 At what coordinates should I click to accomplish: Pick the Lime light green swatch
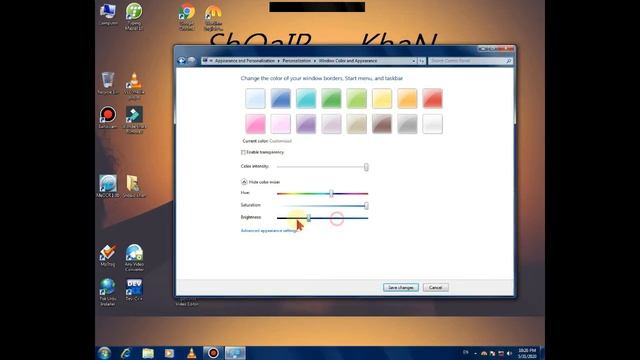pos(357,98)
